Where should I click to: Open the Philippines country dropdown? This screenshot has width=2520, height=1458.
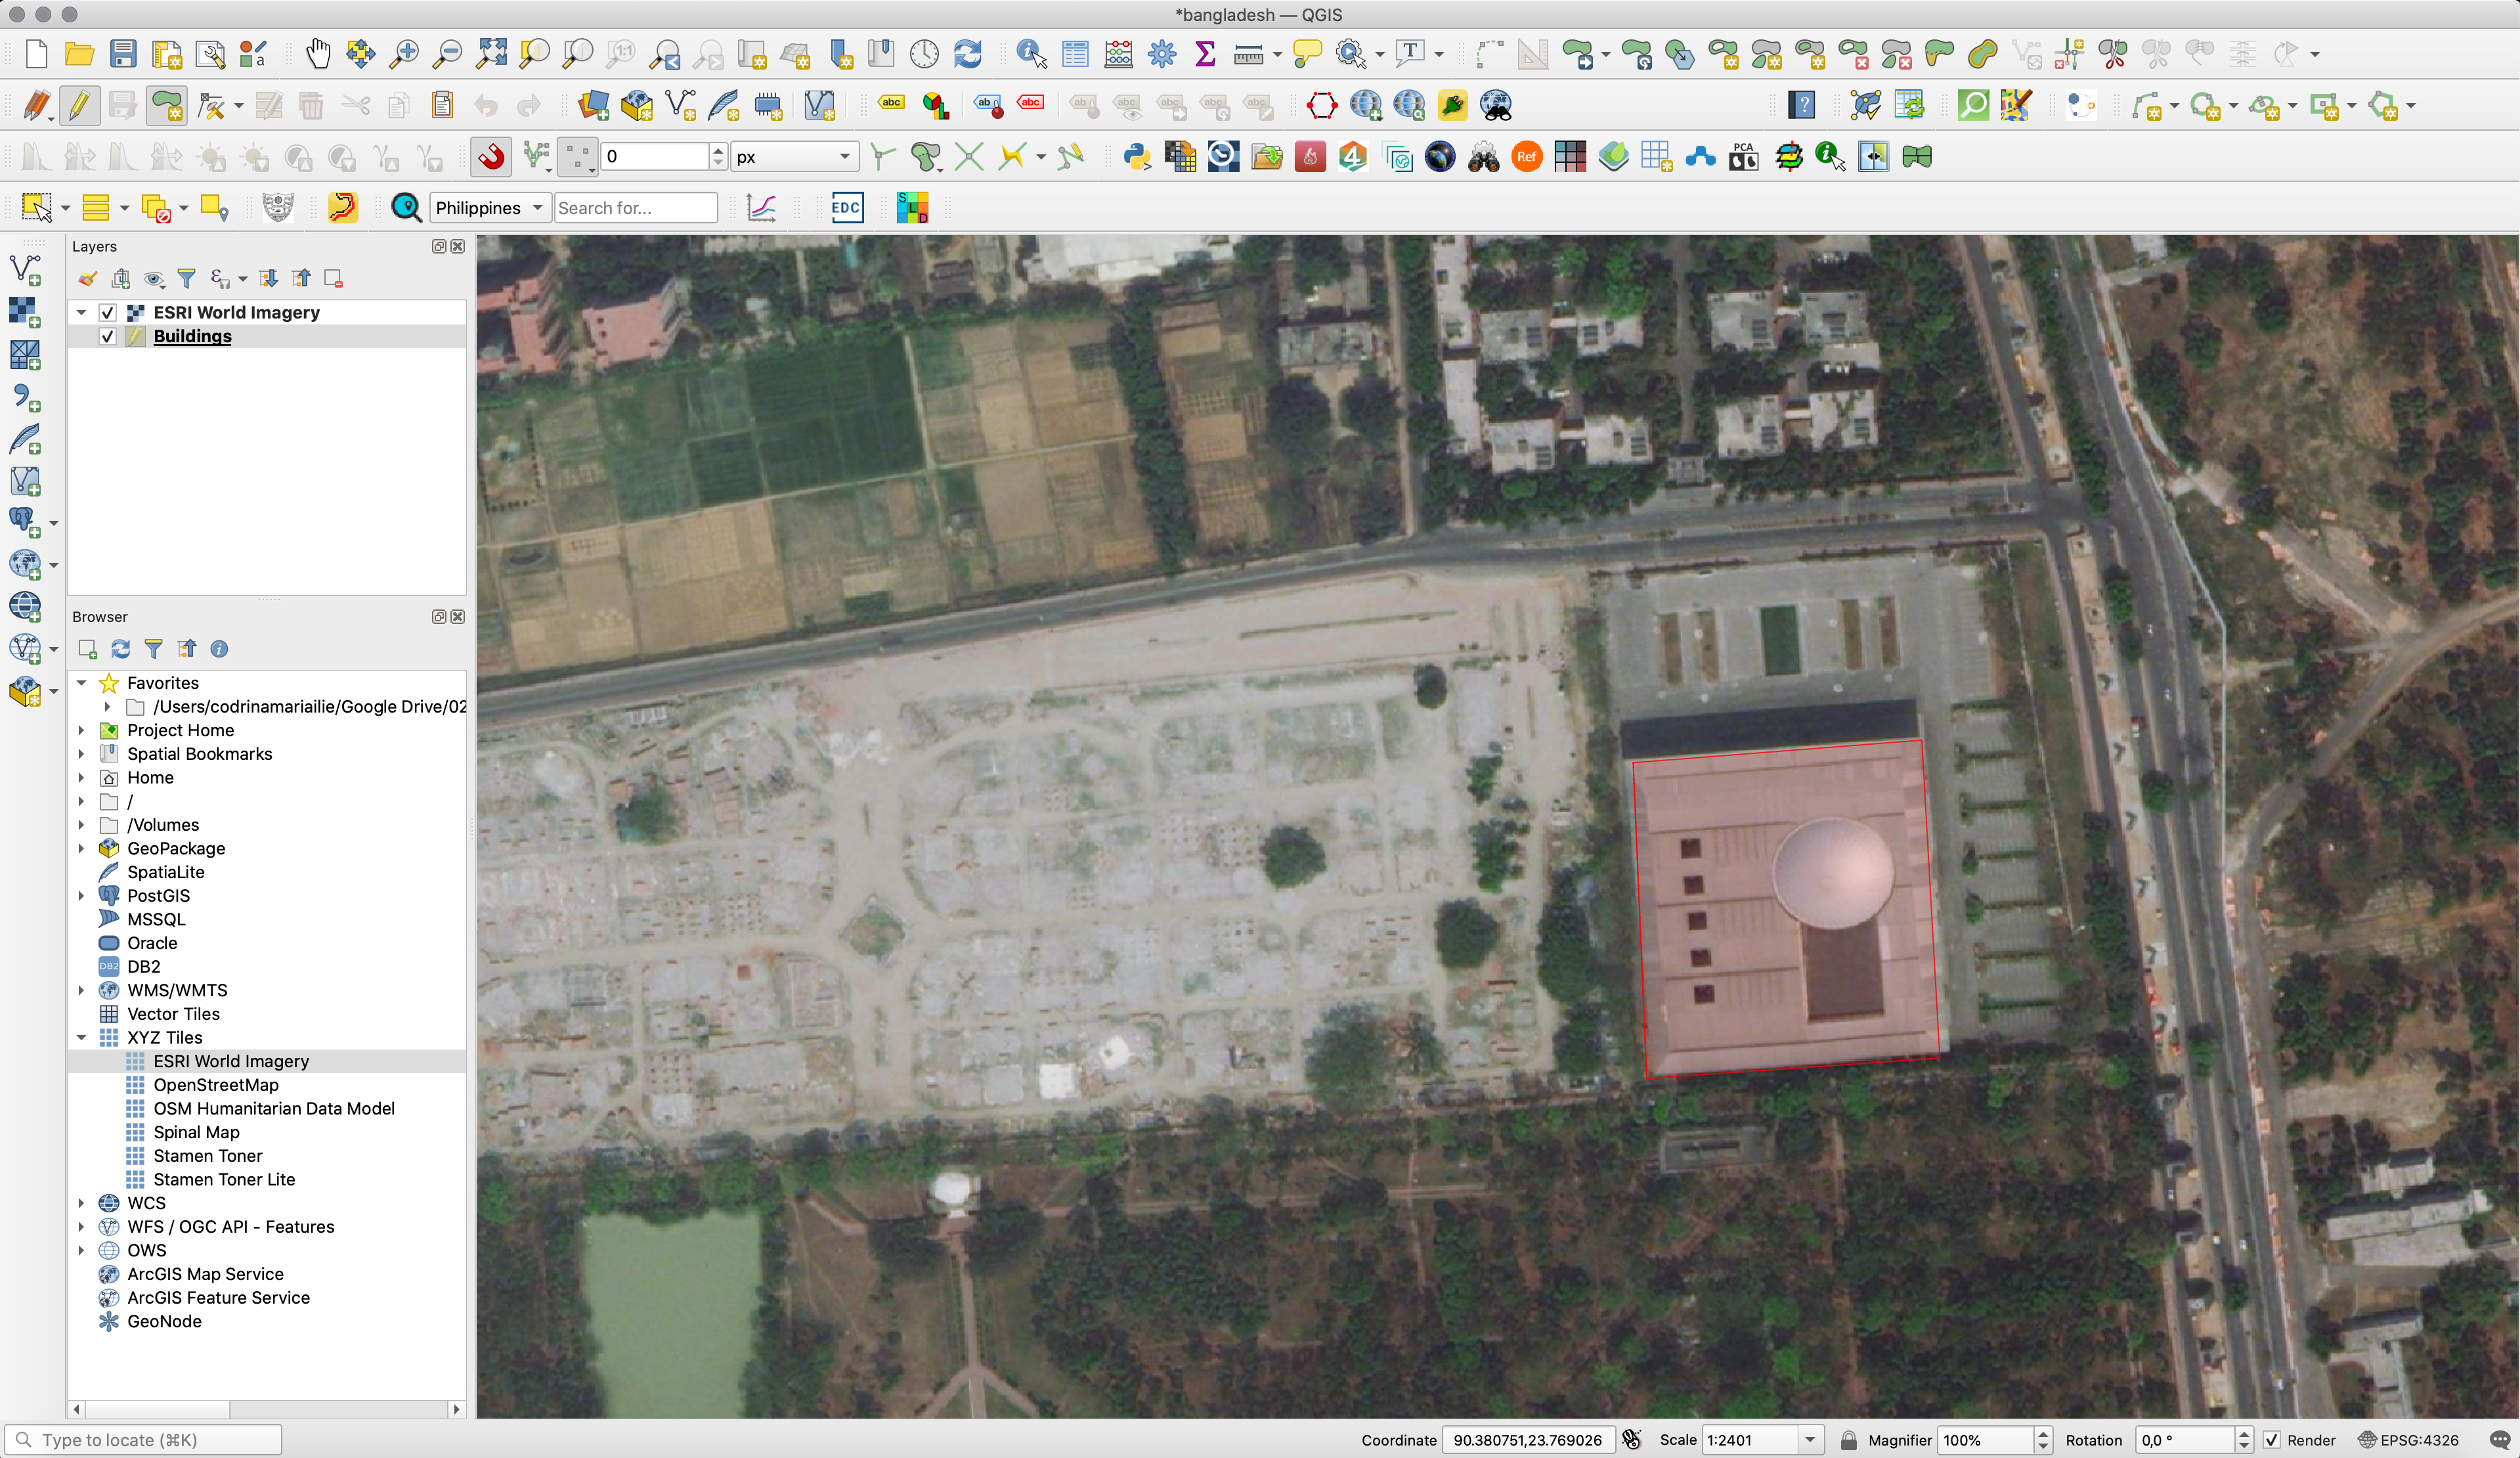pos(490,208)
